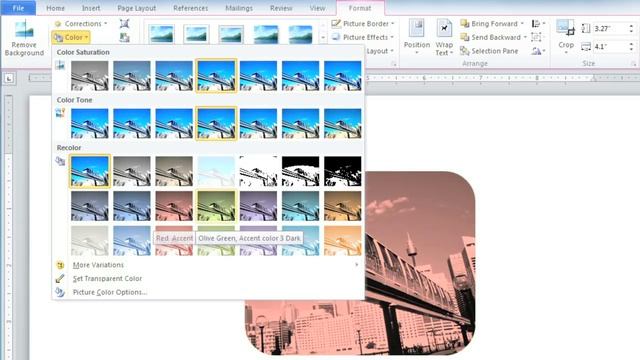
Task: Switch to the References tab
Action: click(191, 8)
